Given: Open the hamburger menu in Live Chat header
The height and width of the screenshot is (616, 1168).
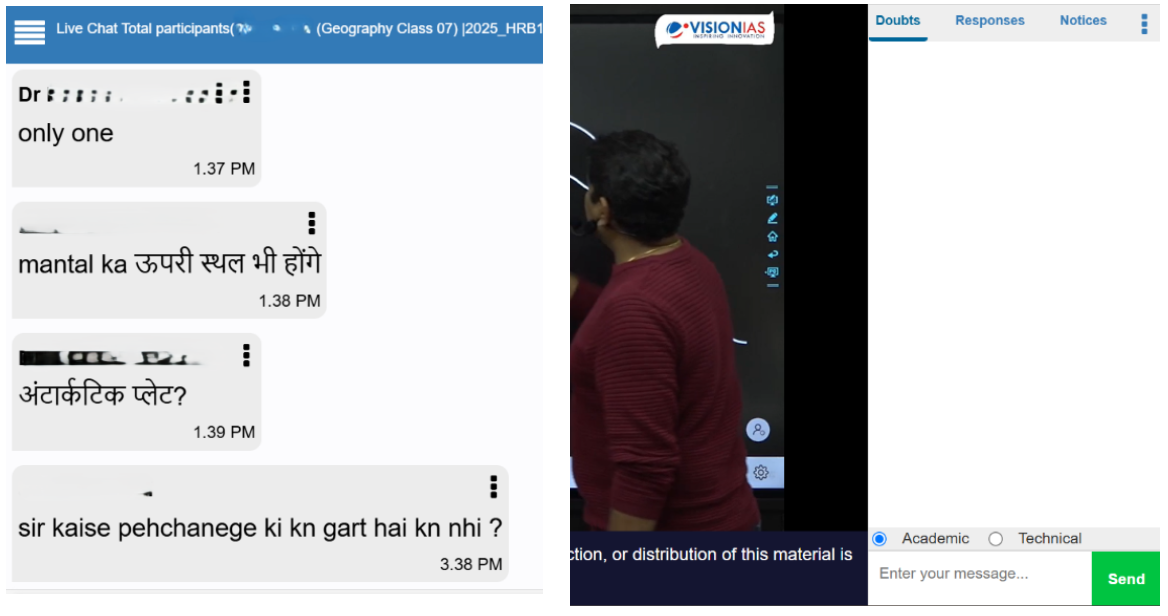Looking at the screenshot, I should pyautogui.click(x=30, y=32).
